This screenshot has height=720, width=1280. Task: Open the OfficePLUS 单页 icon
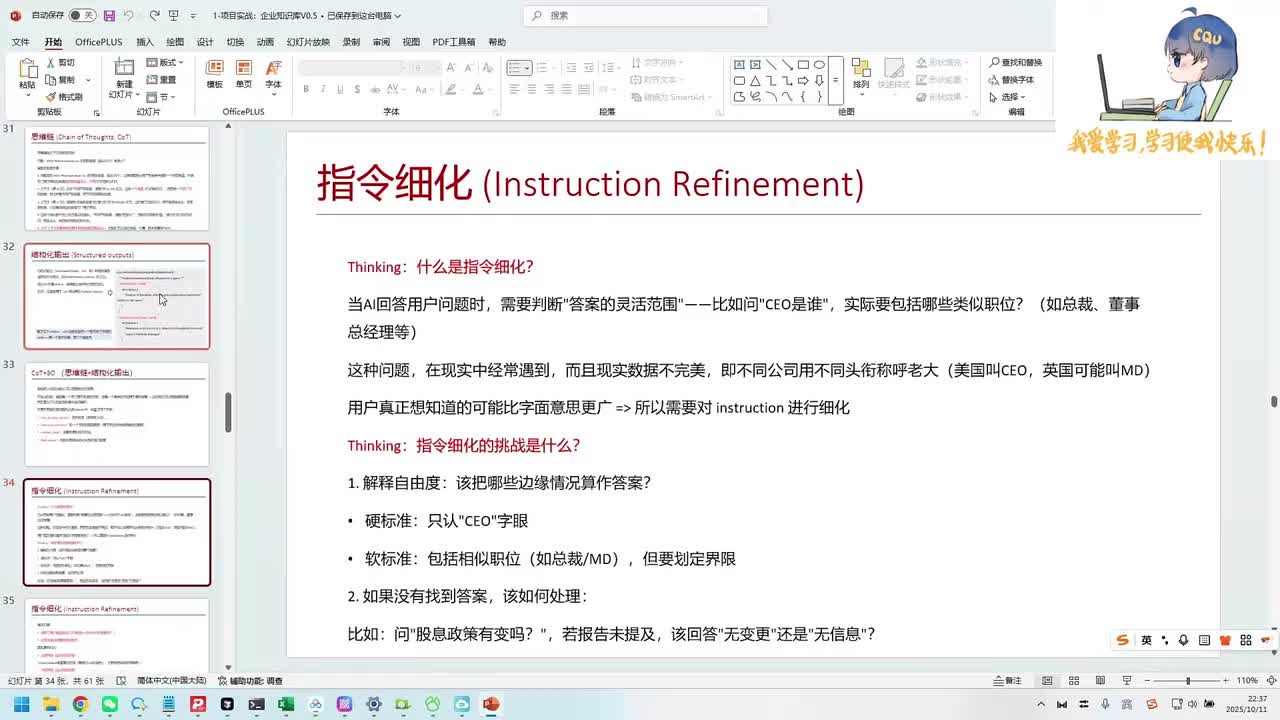244,74
